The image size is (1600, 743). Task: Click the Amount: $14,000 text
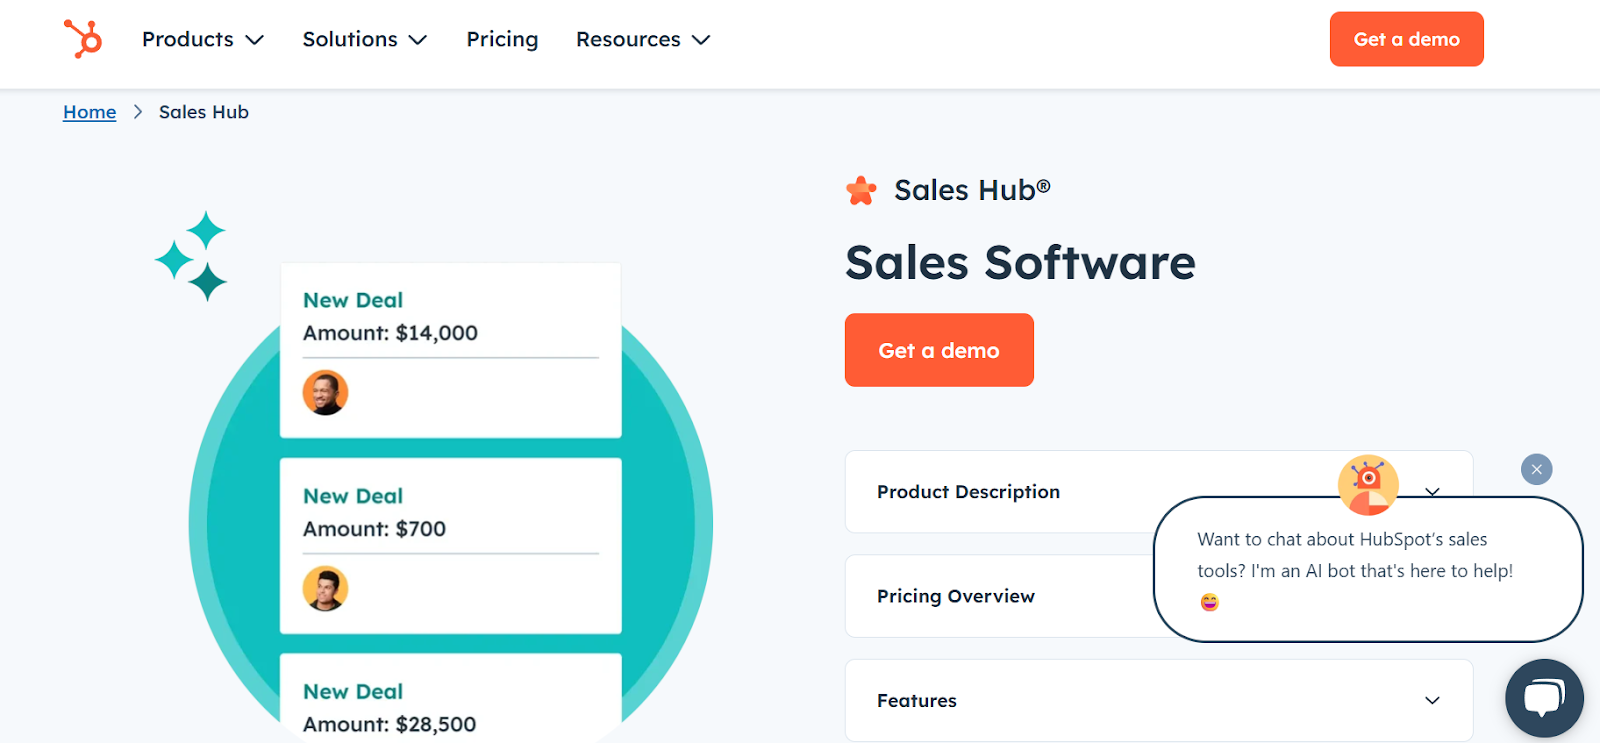(390, 333)
